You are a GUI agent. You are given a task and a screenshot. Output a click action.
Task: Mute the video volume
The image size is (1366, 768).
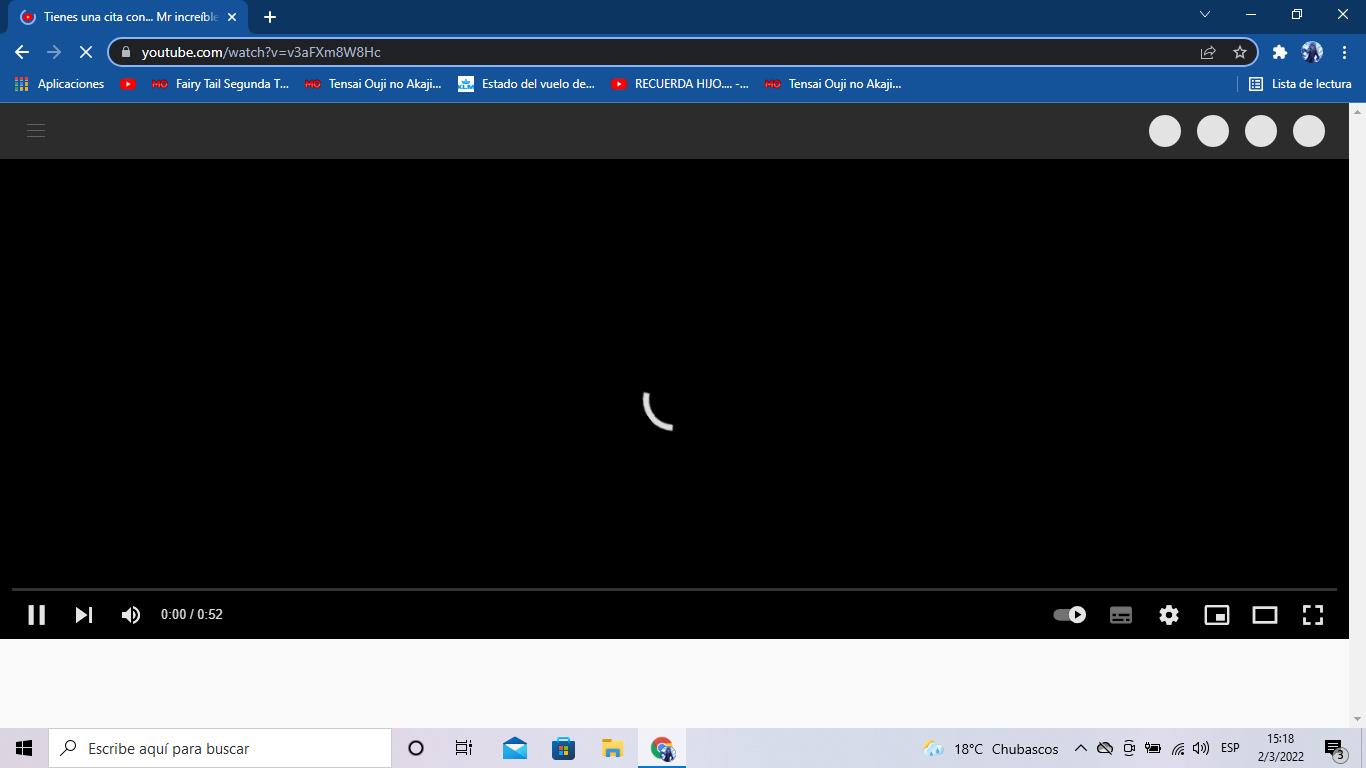[131, 615]
